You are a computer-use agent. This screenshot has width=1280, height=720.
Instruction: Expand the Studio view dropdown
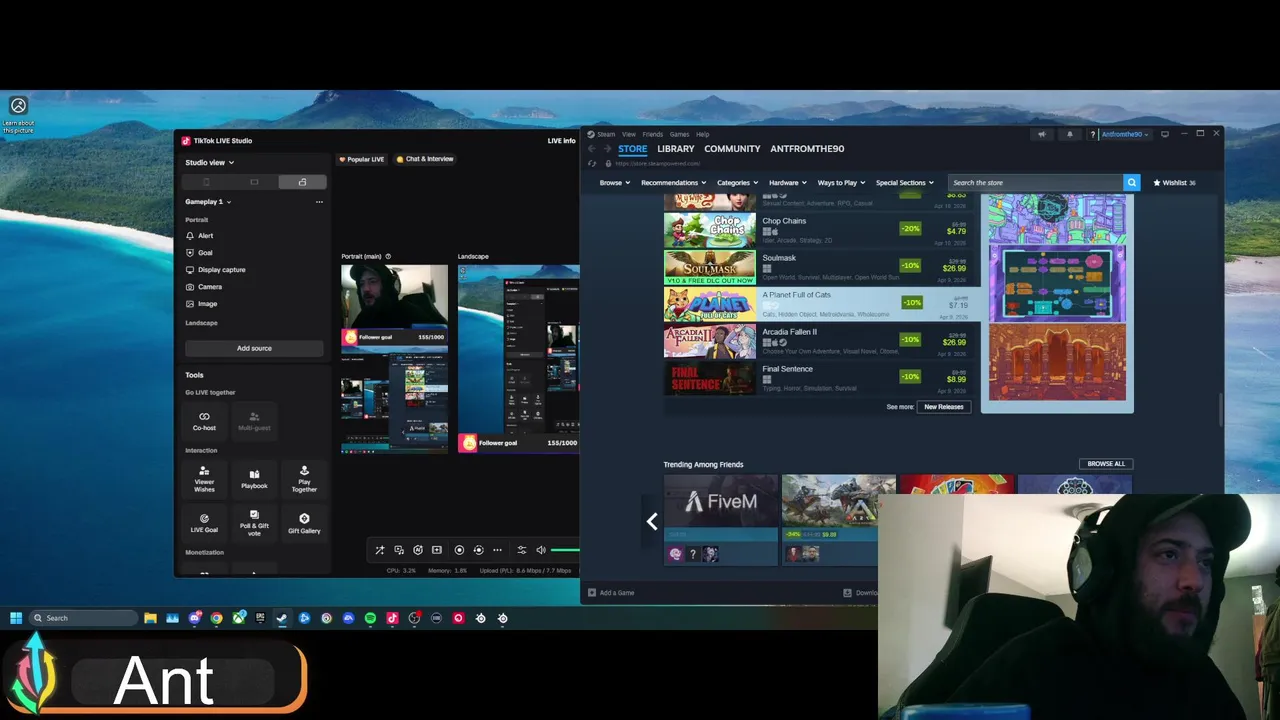point(209,163)
